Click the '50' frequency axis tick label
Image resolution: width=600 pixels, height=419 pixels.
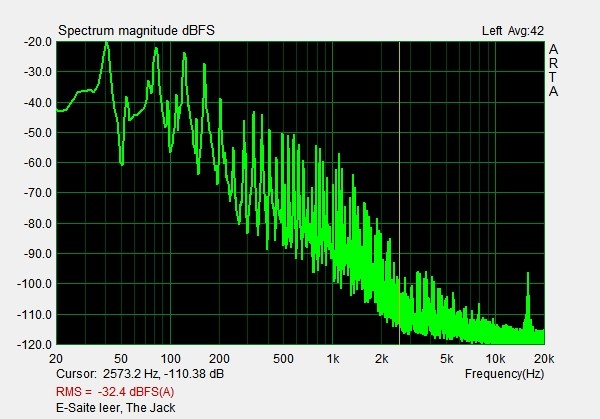(121, 359)
